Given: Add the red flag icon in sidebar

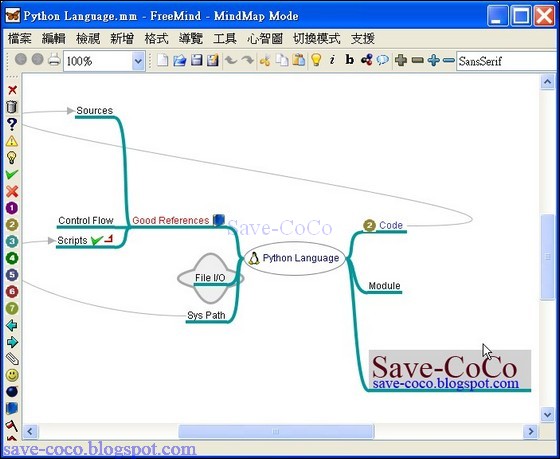Looking at the screenshot, I should (12, 425).
